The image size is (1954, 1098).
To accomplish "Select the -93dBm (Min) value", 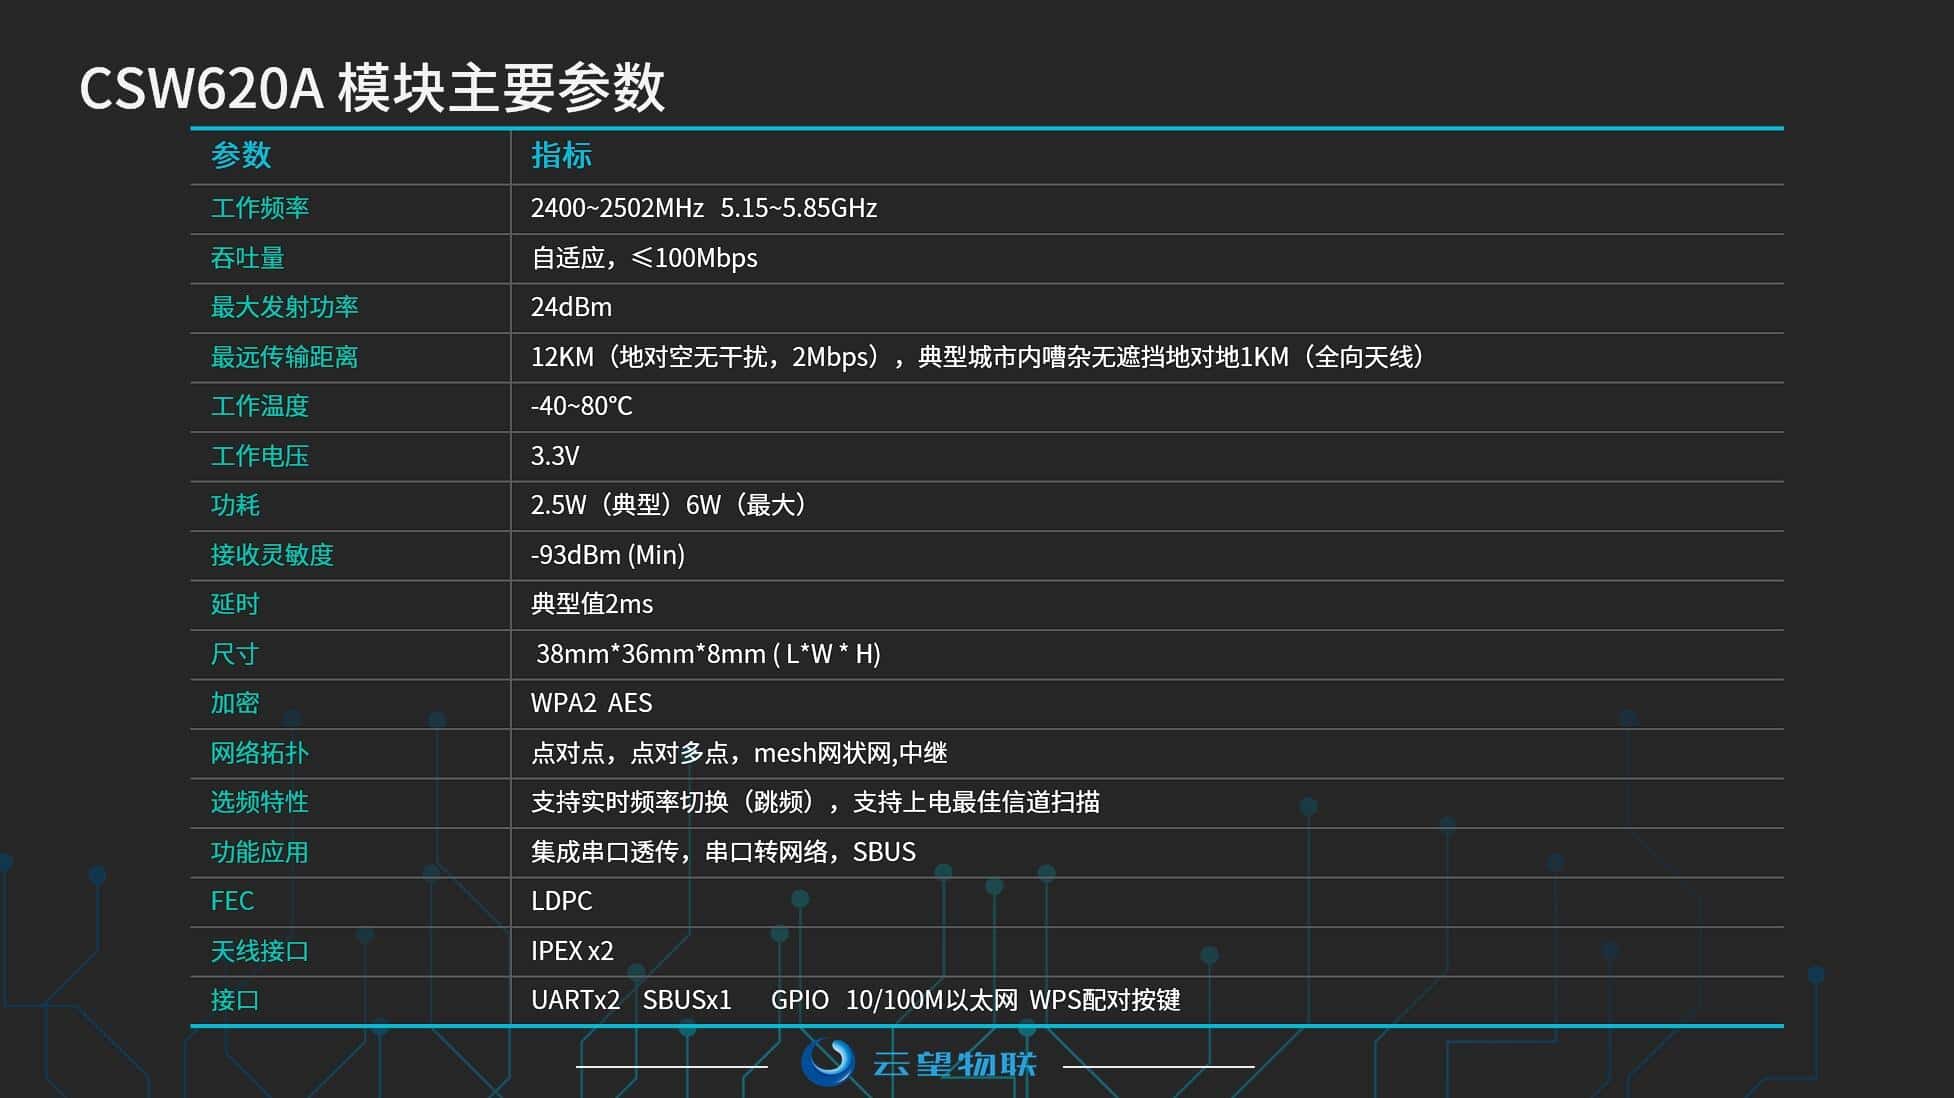I will (608, 555).
